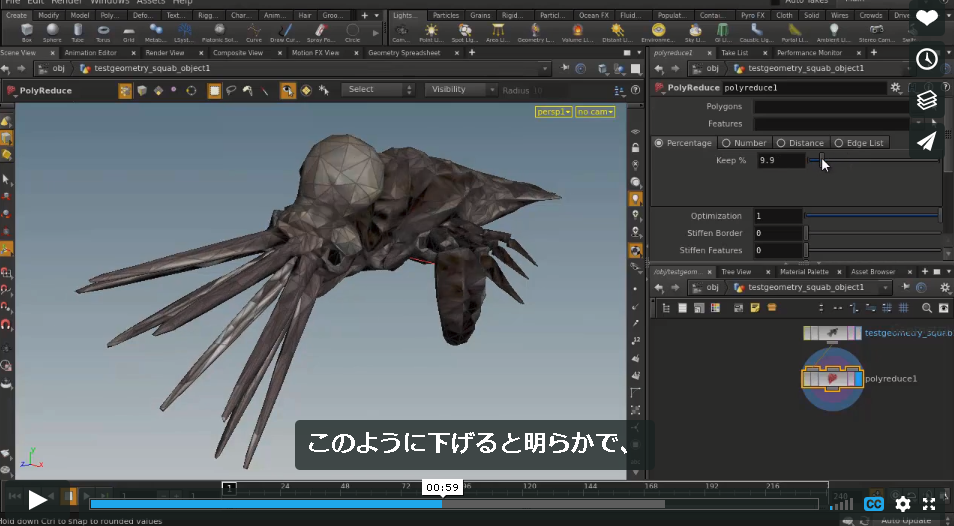
Task: Click the sticky note icon in network toolbar
Action: [755, 308]
